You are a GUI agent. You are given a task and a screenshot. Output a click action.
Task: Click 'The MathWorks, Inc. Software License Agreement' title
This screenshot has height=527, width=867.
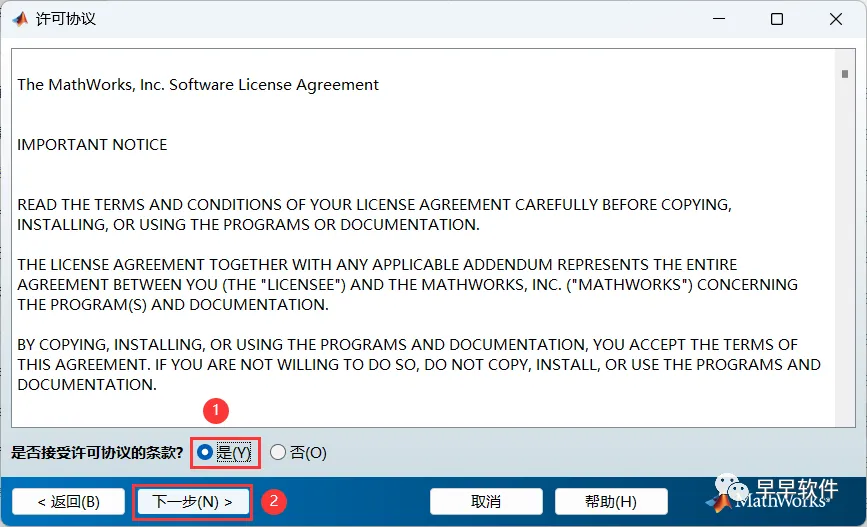click(198, 85)
